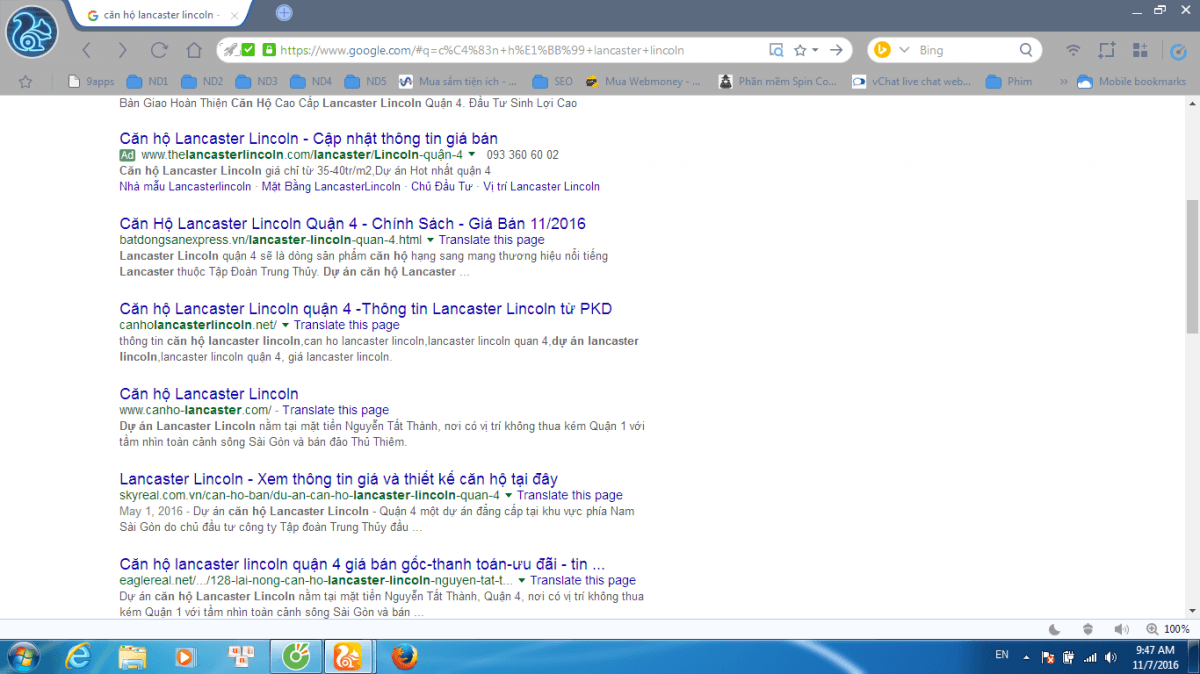Click 'Translate this page' for skyreal.com.vn result
This screenshot has width=1200, height=674.
click(x=570, y=495)
